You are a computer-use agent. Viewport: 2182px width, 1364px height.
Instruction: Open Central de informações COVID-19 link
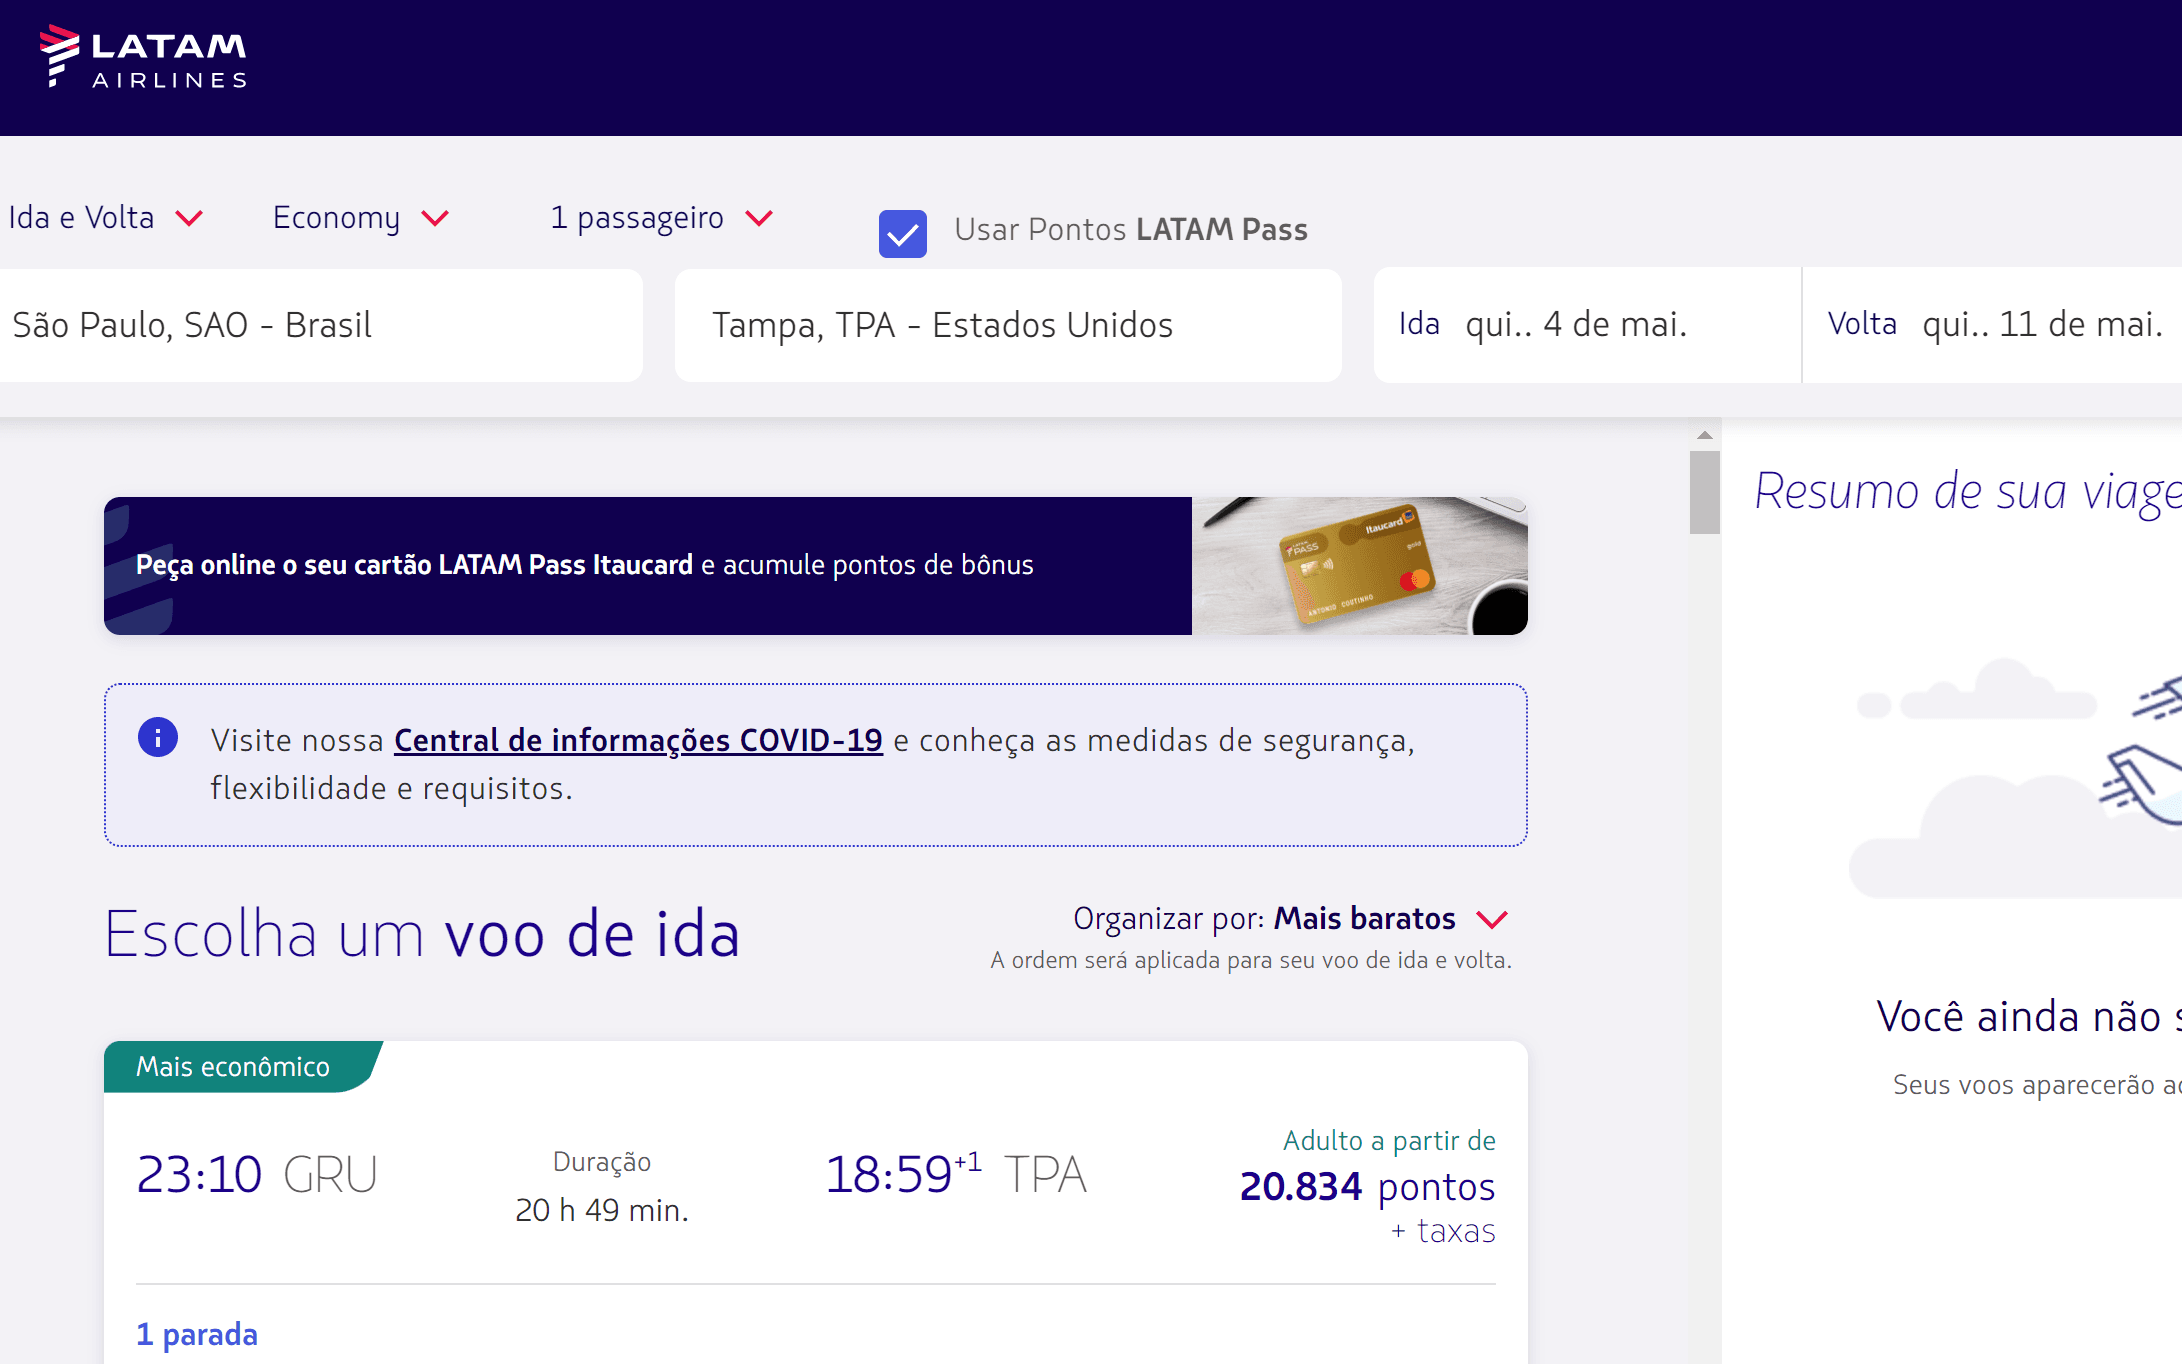click(x=638, y=740)
